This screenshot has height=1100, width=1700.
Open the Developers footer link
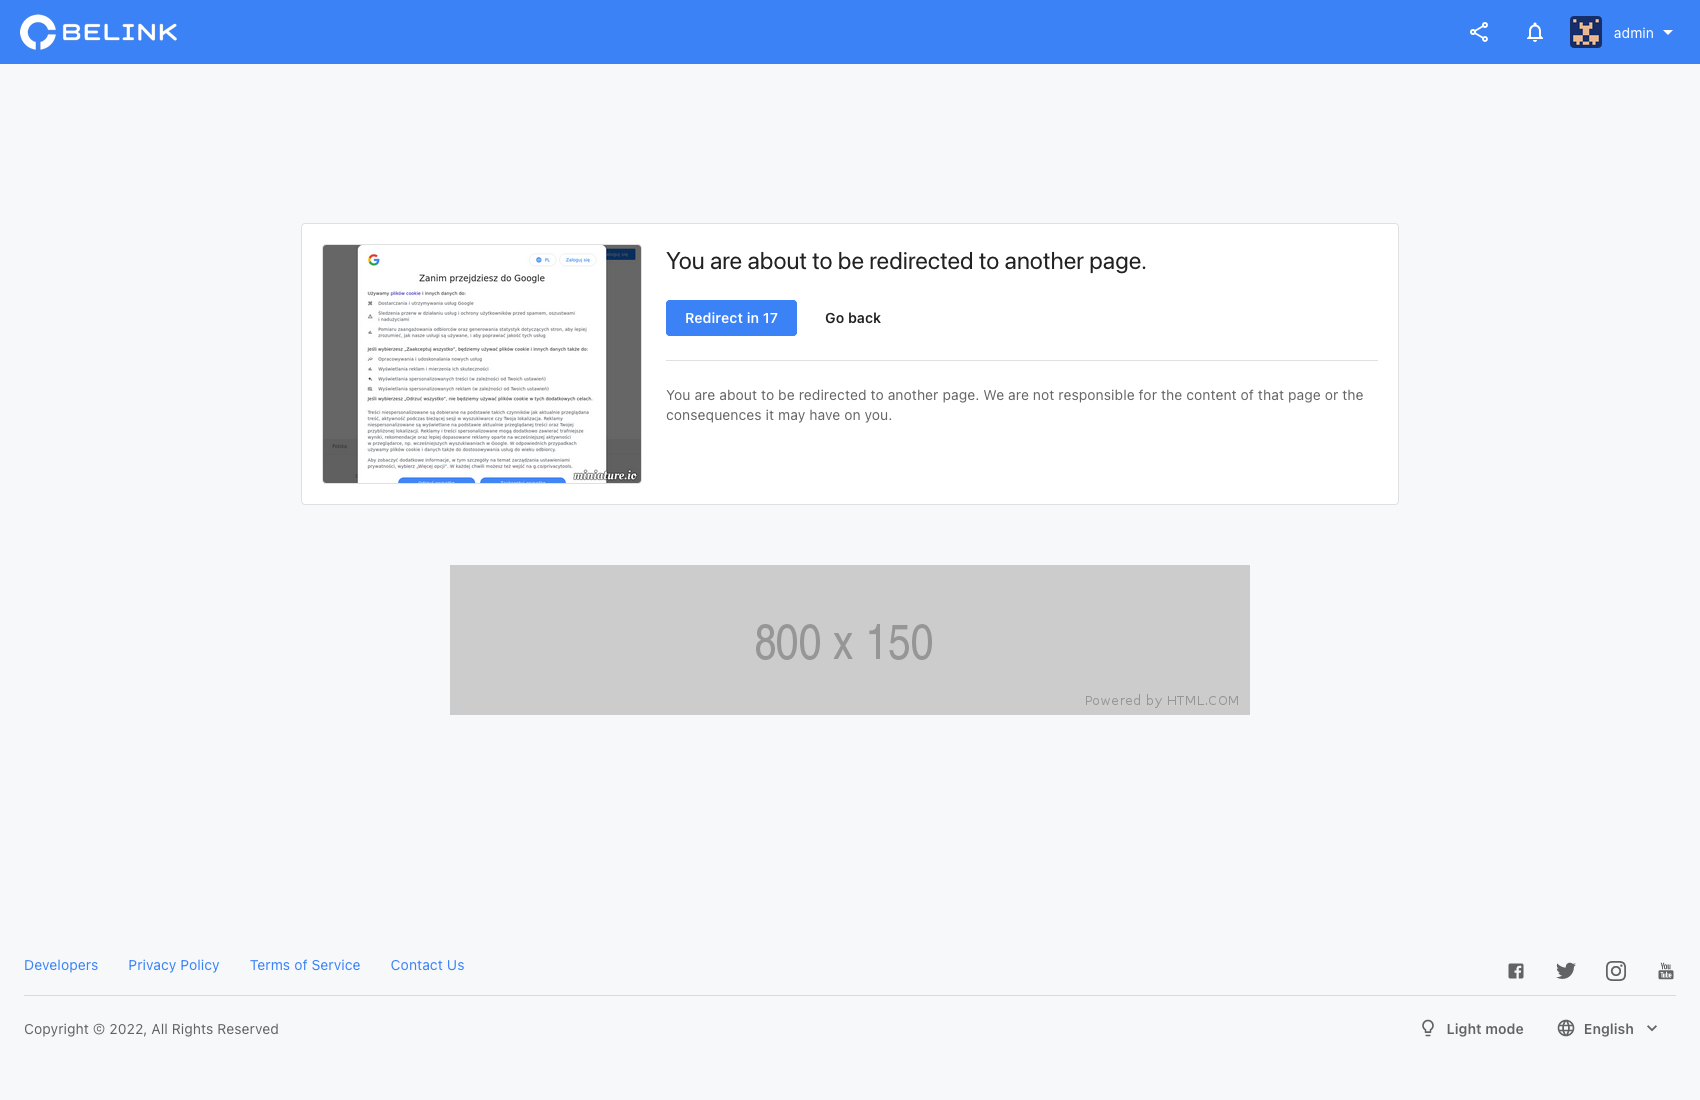pos(61,965)
